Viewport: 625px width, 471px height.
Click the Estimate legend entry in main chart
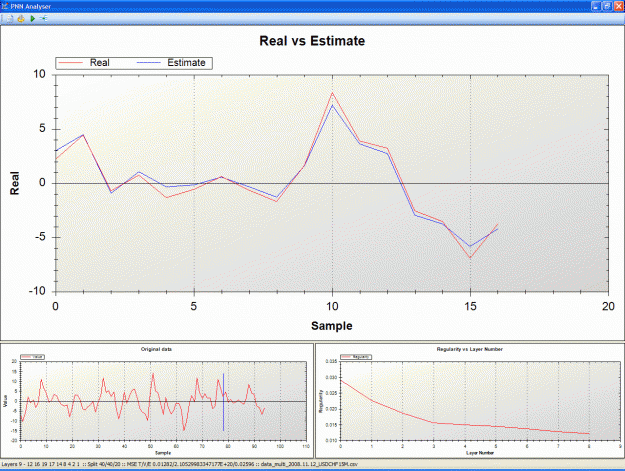[x=171, y=63]
